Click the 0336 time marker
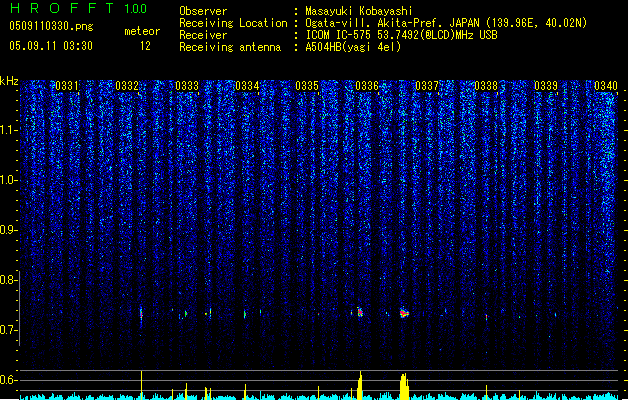 pyautogui.click(x=367, y=86)
